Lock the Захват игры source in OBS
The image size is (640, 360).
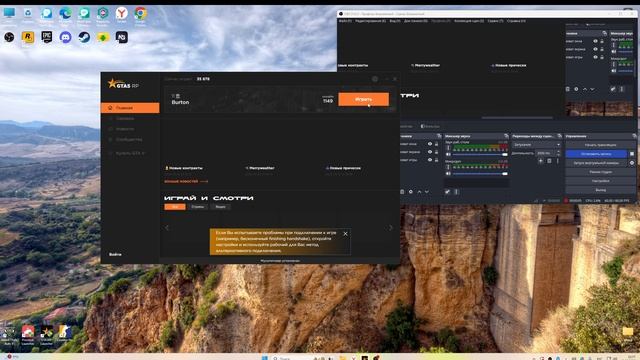tap(436, 160)
